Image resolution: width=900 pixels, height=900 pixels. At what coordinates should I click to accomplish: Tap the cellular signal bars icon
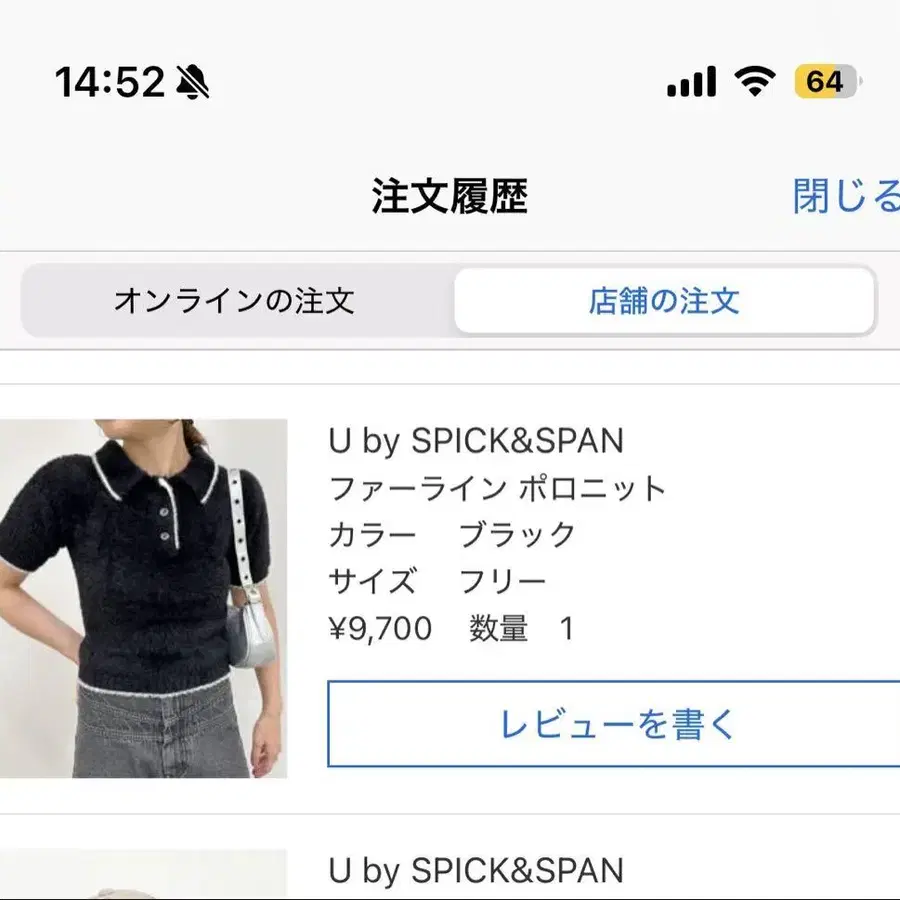pos(692,82)
